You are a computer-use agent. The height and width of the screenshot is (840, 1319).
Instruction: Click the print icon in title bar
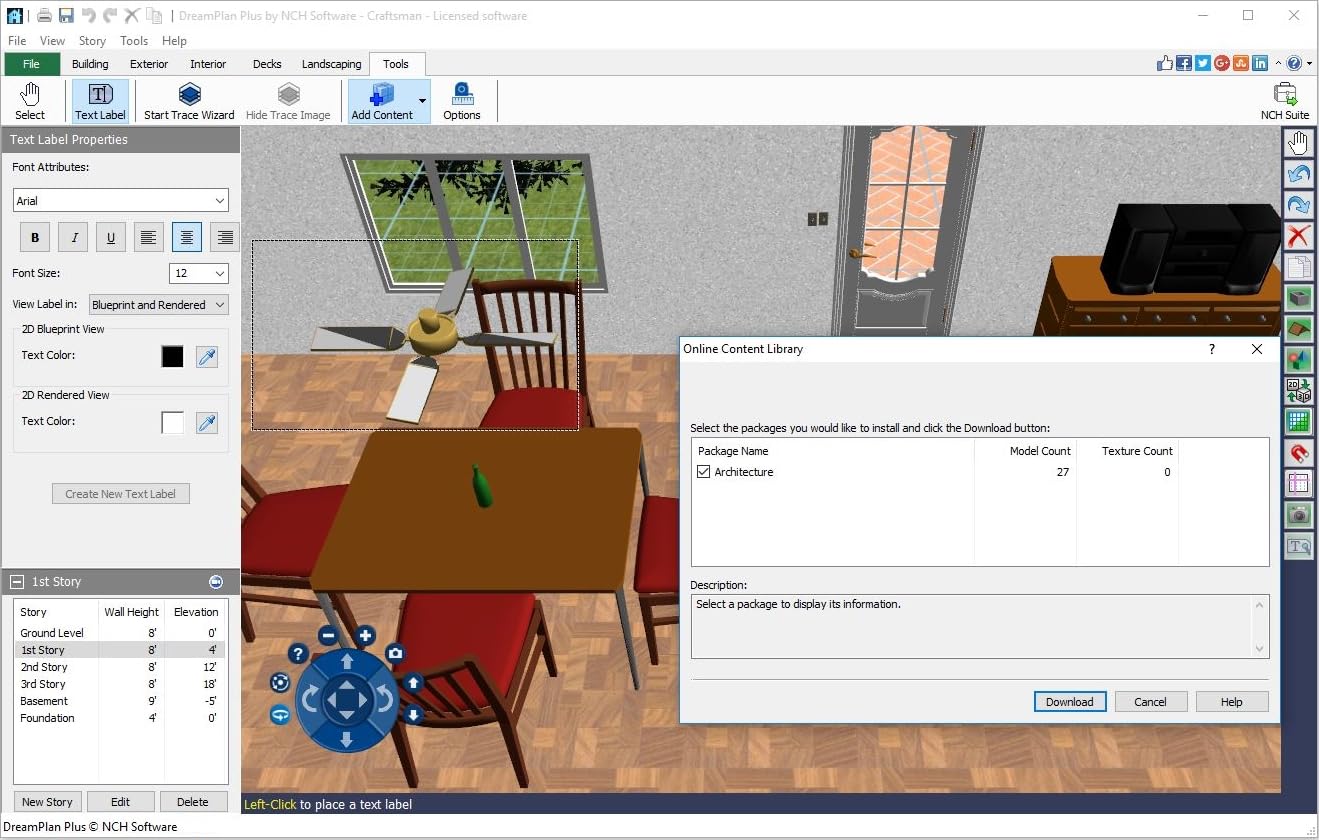(45, 16)
